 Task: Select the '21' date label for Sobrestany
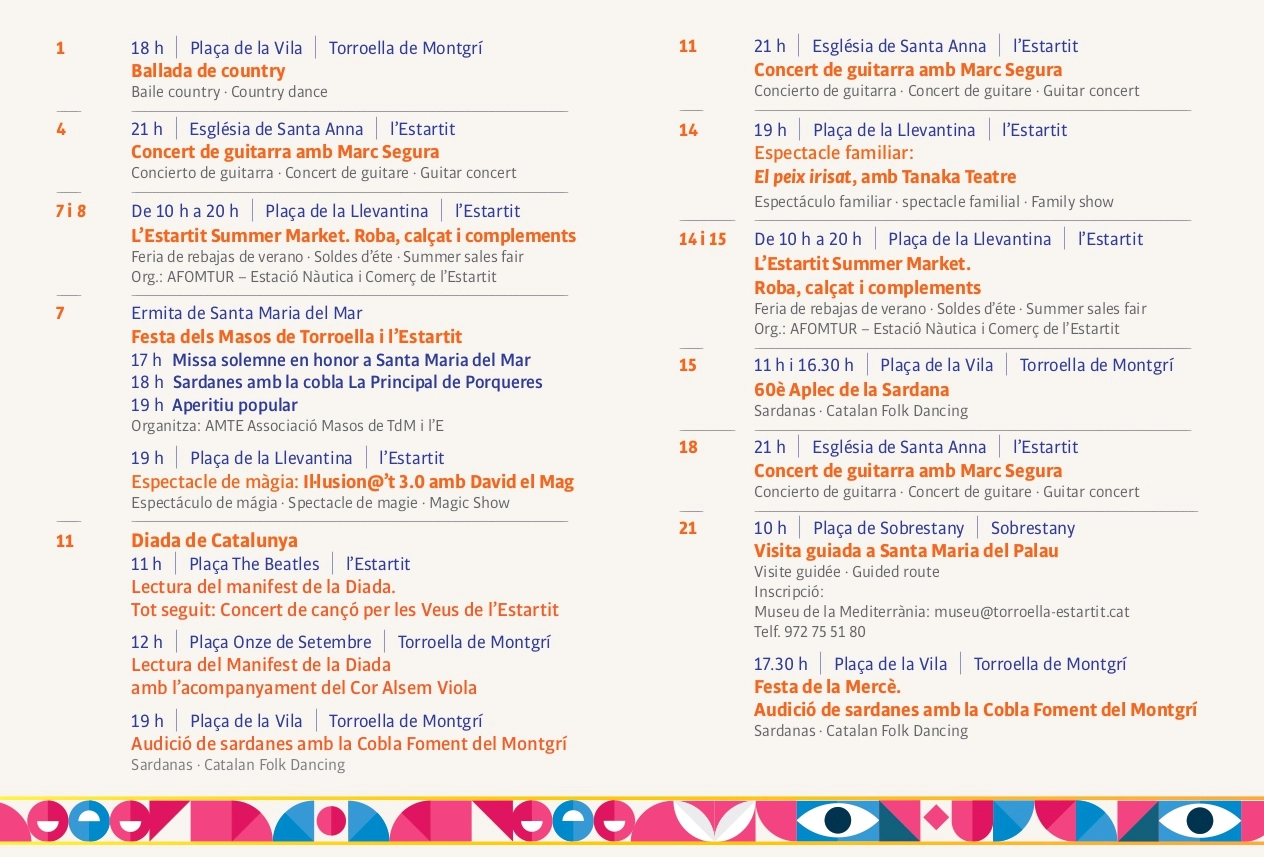688,528
